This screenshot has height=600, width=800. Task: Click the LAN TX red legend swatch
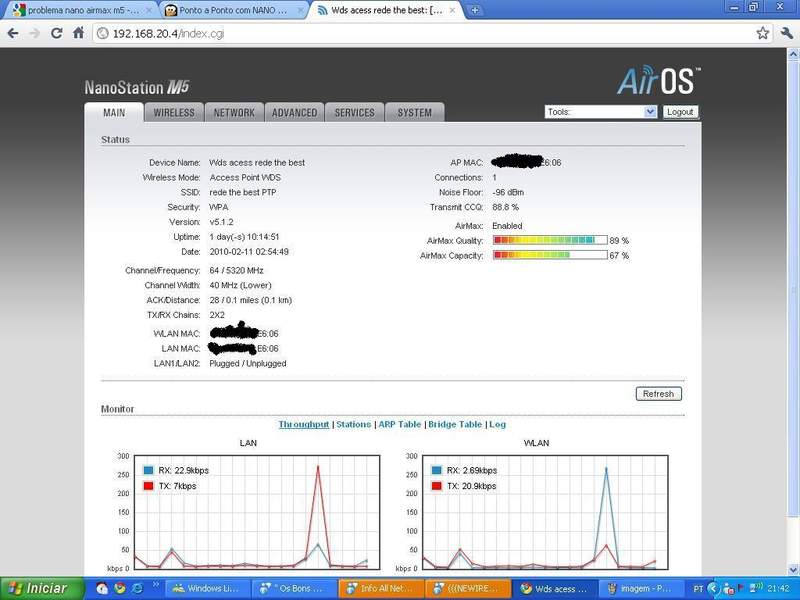[148, 486]
